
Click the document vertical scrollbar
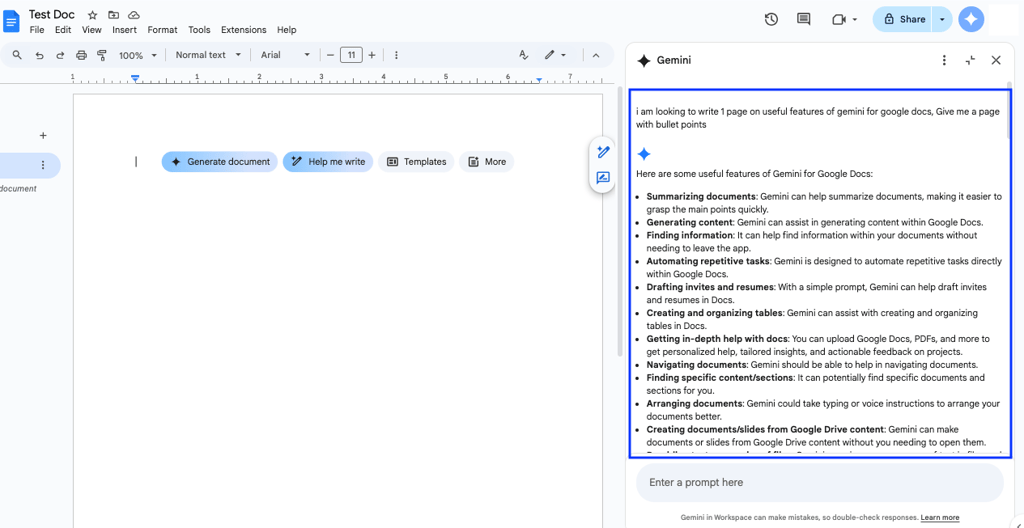coord(618,222)
